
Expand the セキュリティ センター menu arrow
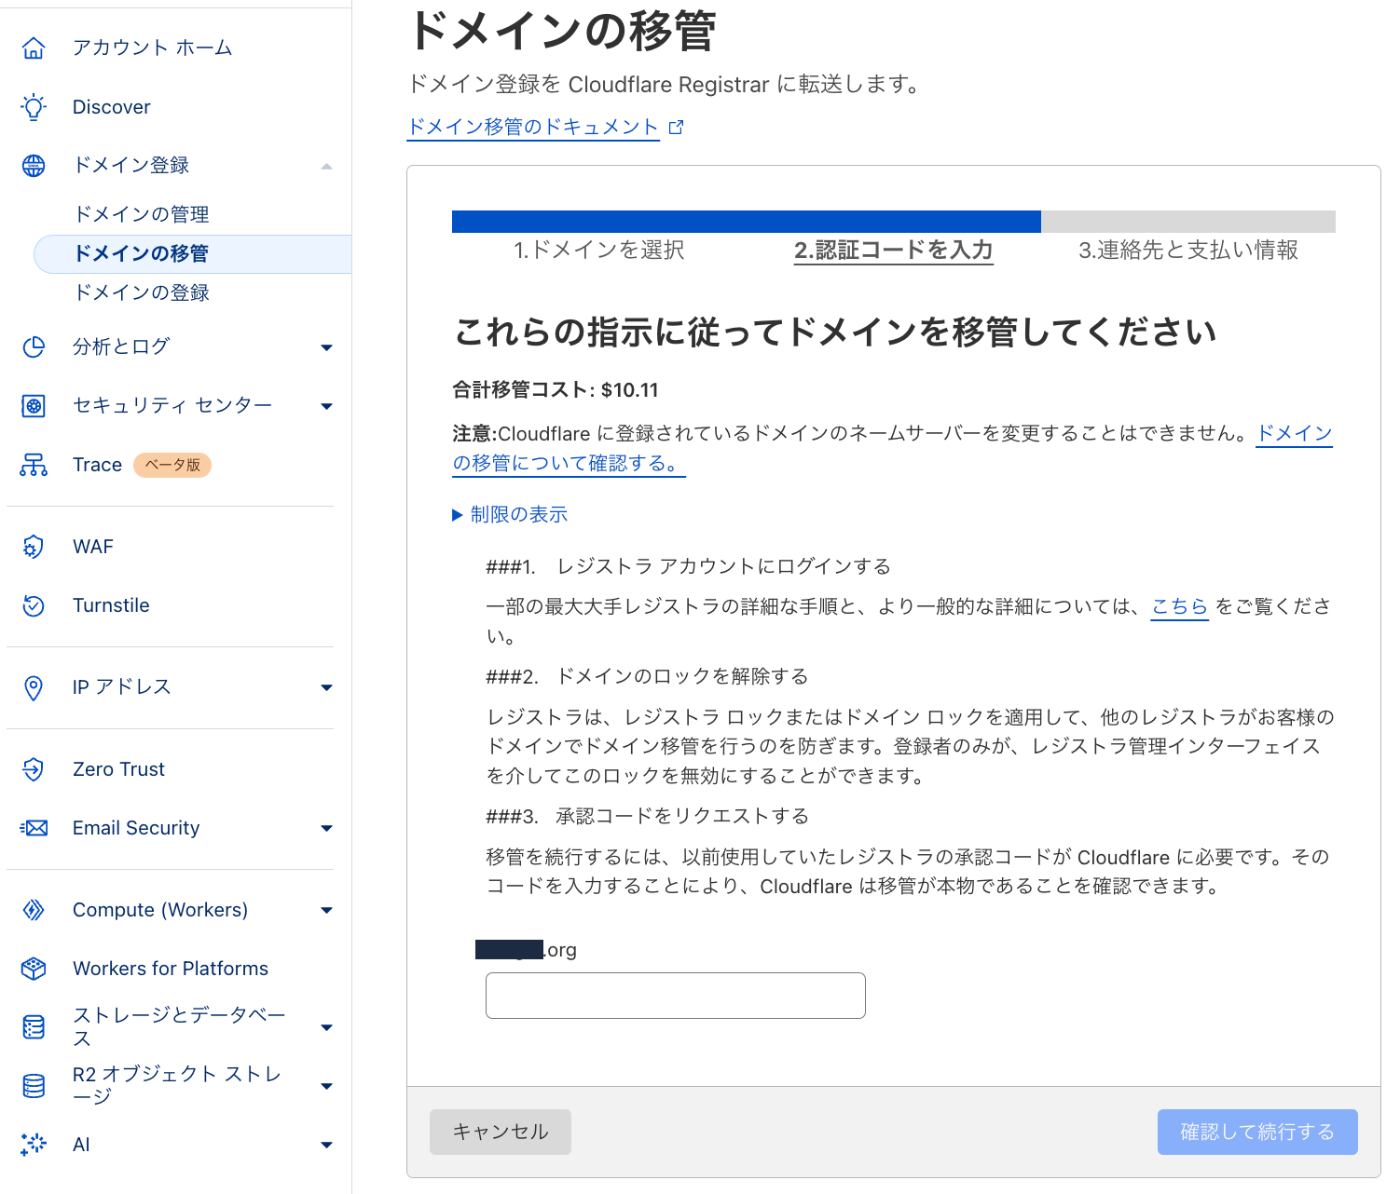(326, 407)
